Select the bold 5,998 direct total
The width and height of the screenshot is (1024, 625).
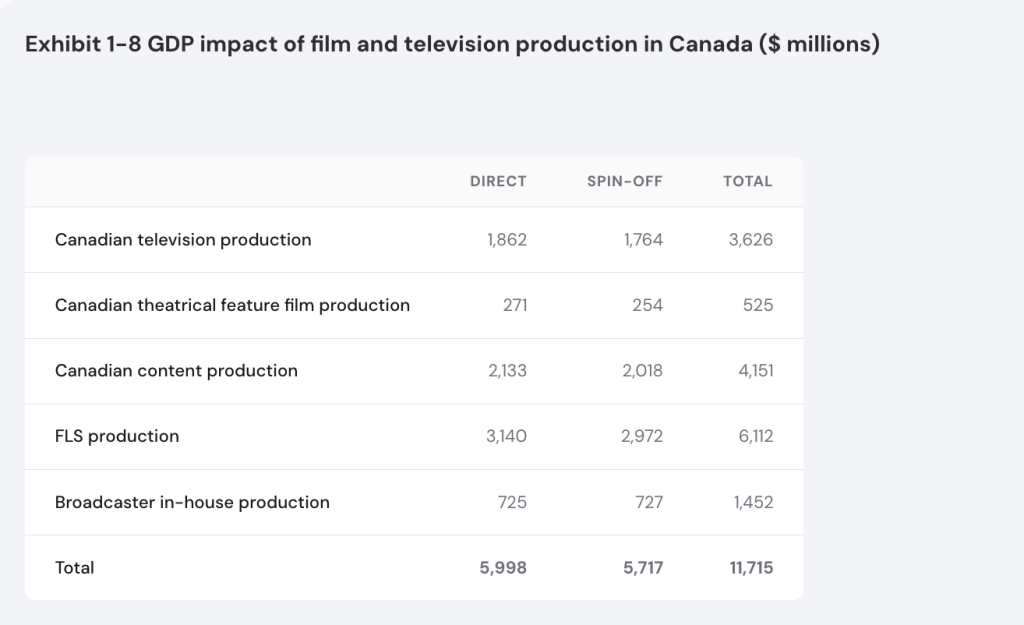[x=504, y=568]
